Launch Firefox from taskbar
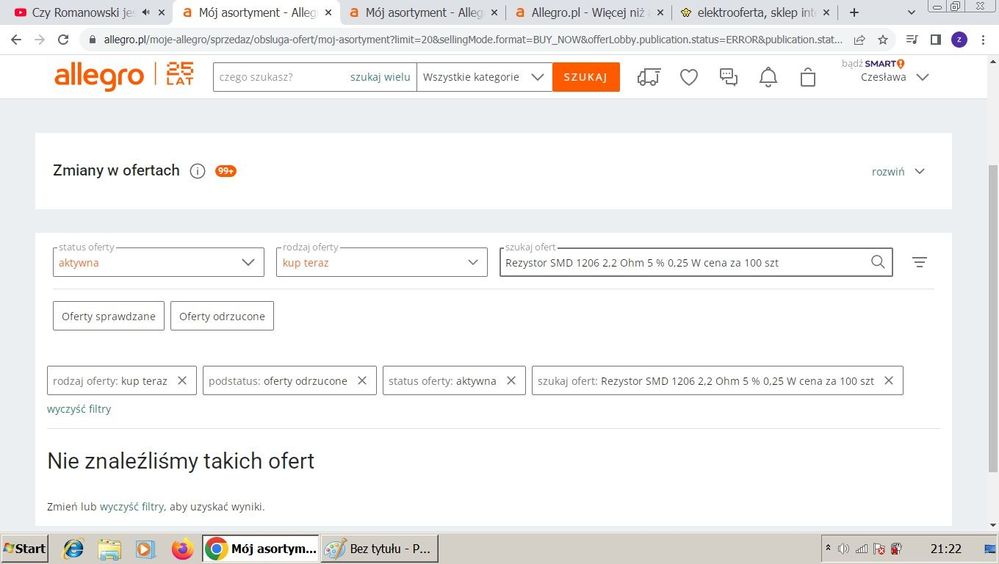The width and height of the screenshot is (999, 564). [x=182, y=549]
